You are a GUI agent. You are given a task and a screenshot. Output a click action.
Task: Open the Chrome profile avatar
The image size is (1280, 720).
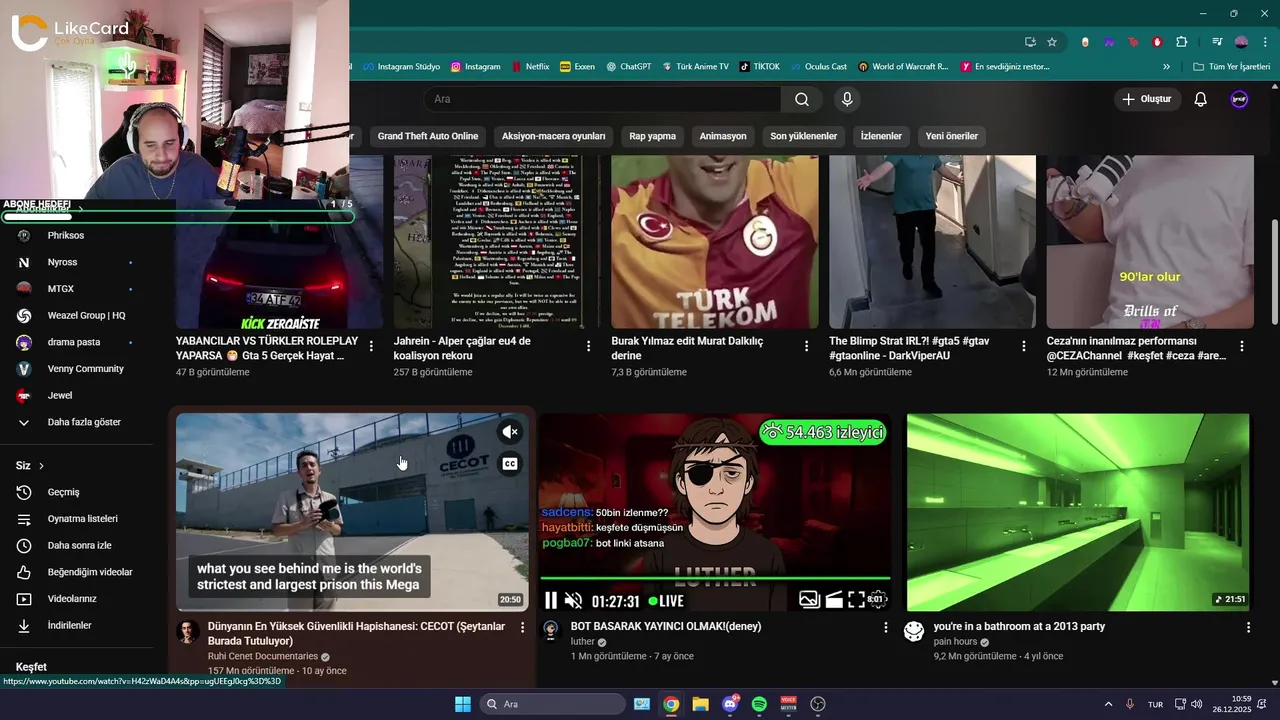pyautogui.click(x=1241, y=42)
